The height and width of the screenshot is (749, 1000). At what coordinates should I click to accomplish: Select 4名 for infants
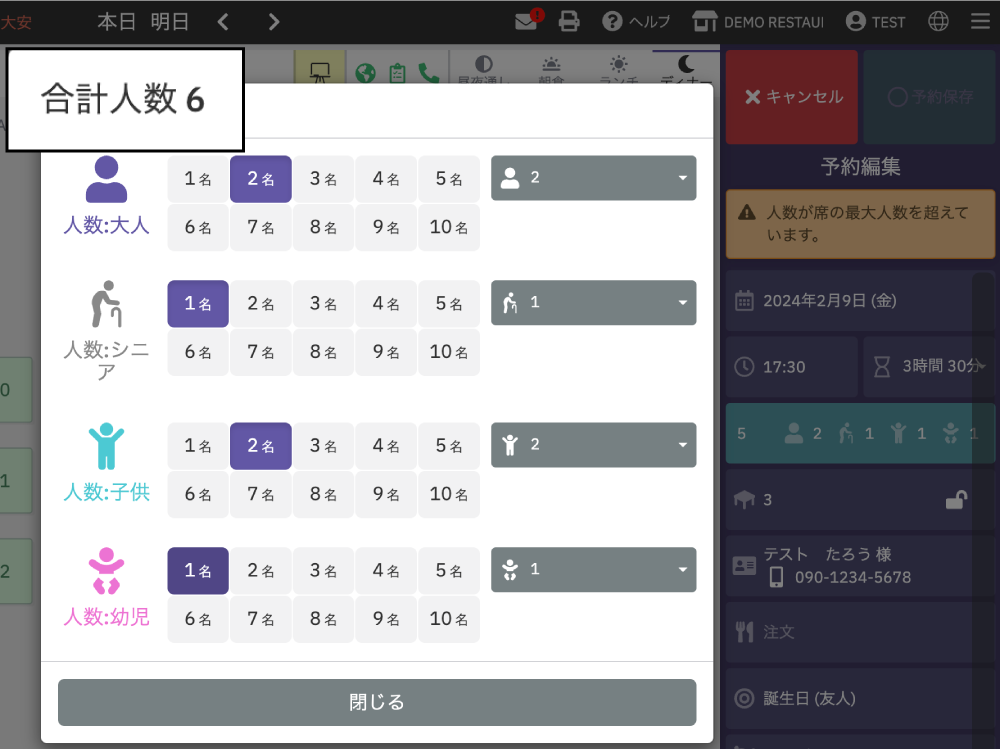tap(386, 570)
